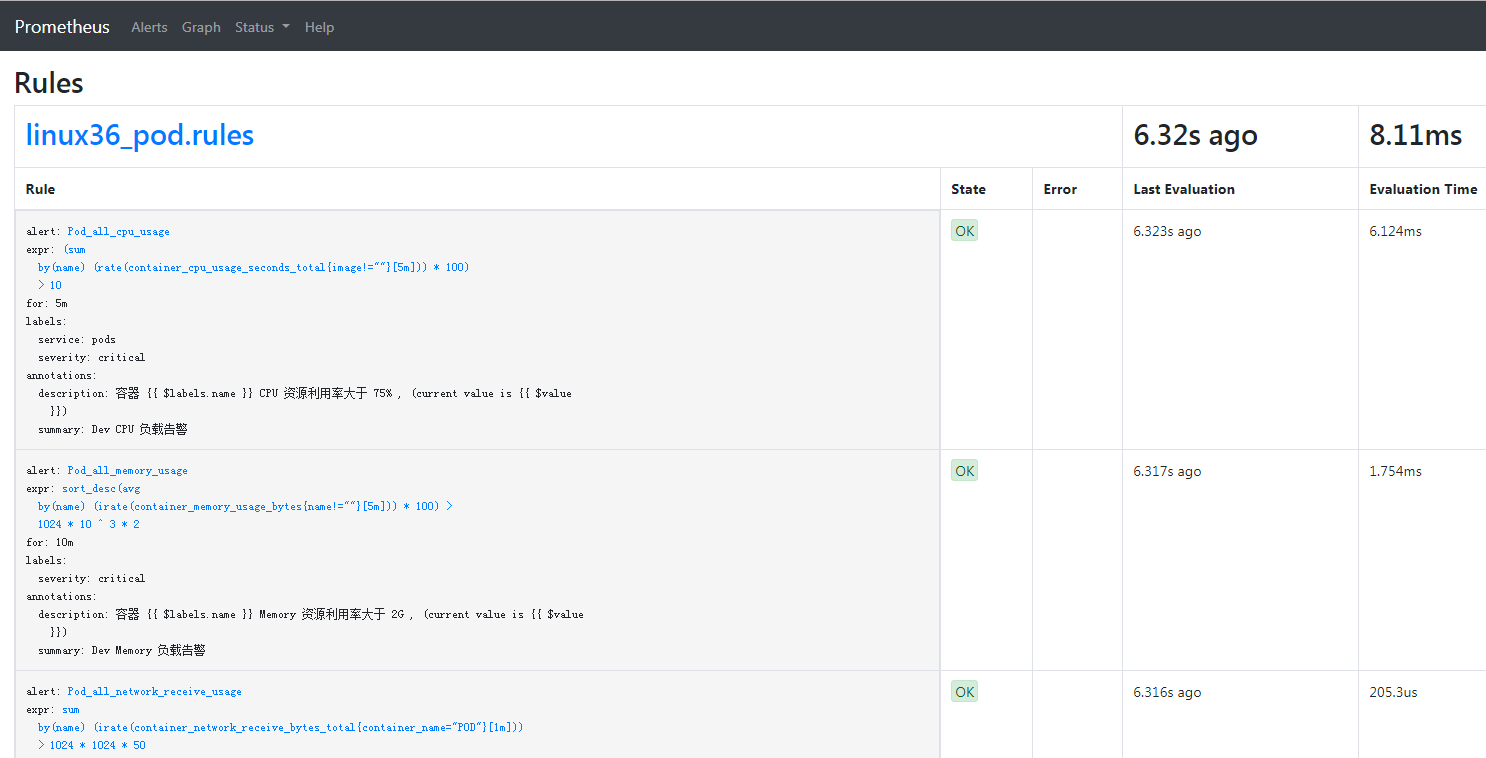Screen dimensions: 1486x758
Task: Open the memory rule sort_desc(avg expression
Action: (x=101, y=488)
